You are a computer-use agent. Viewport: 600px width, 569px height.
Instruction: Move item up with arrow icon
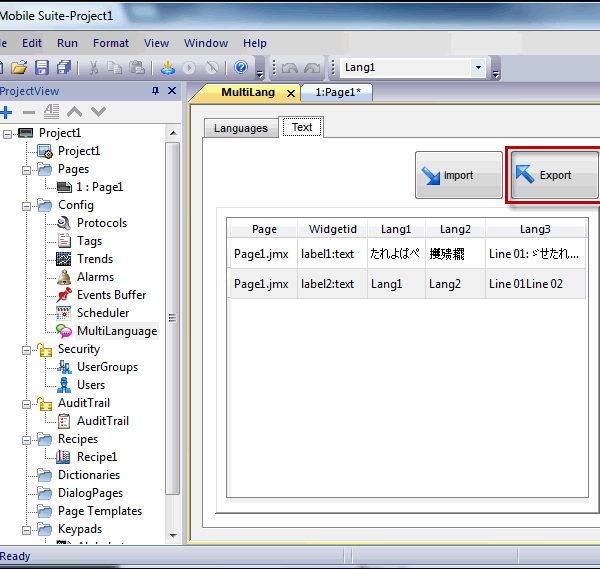point(74,112)
